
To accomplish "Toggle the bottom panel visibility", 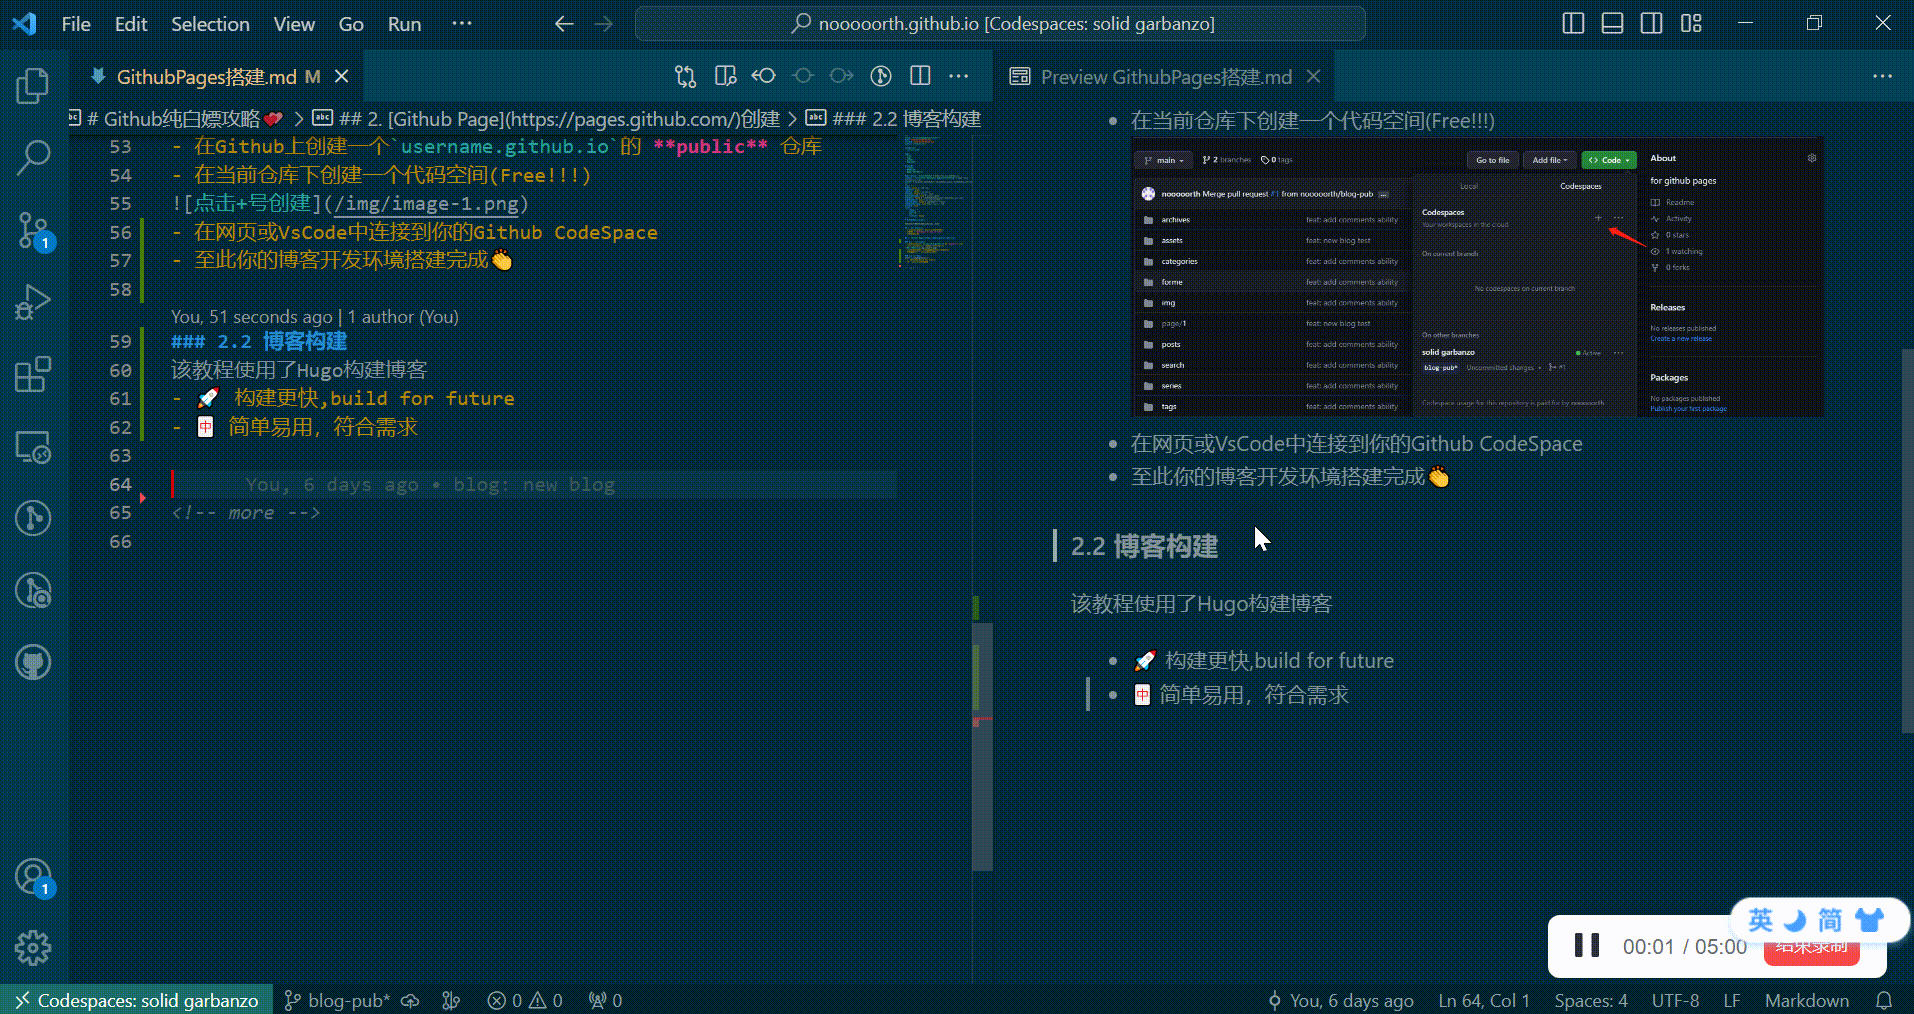I will pyautogui.click(x=1612, y=23).
